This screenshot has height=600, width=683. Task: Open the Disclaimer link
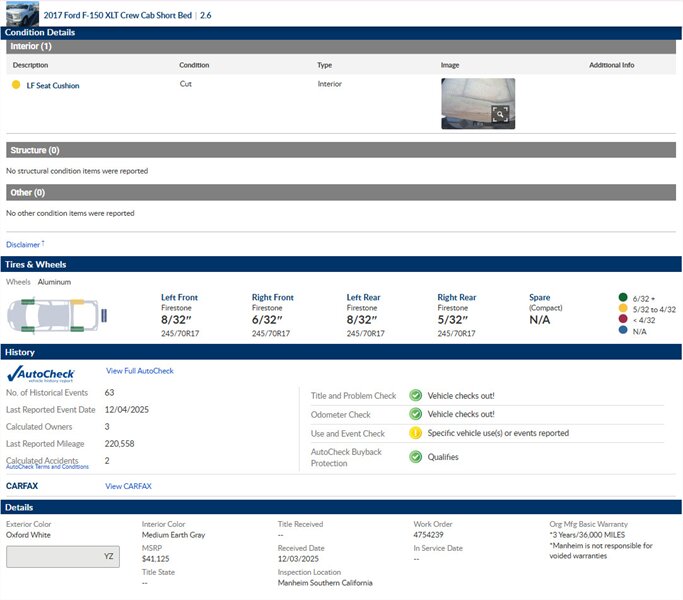(24, 244)
